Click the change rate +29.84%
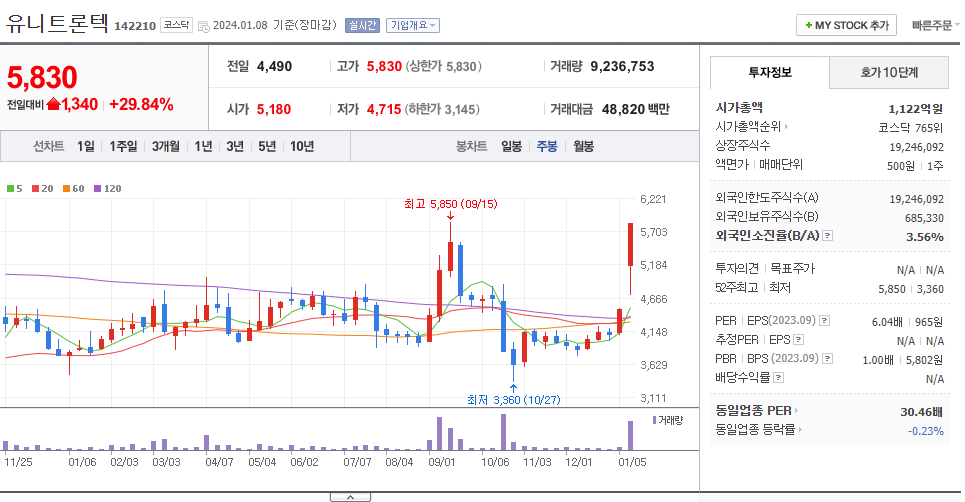Screen dimensions: 965x502 [141, 105]
